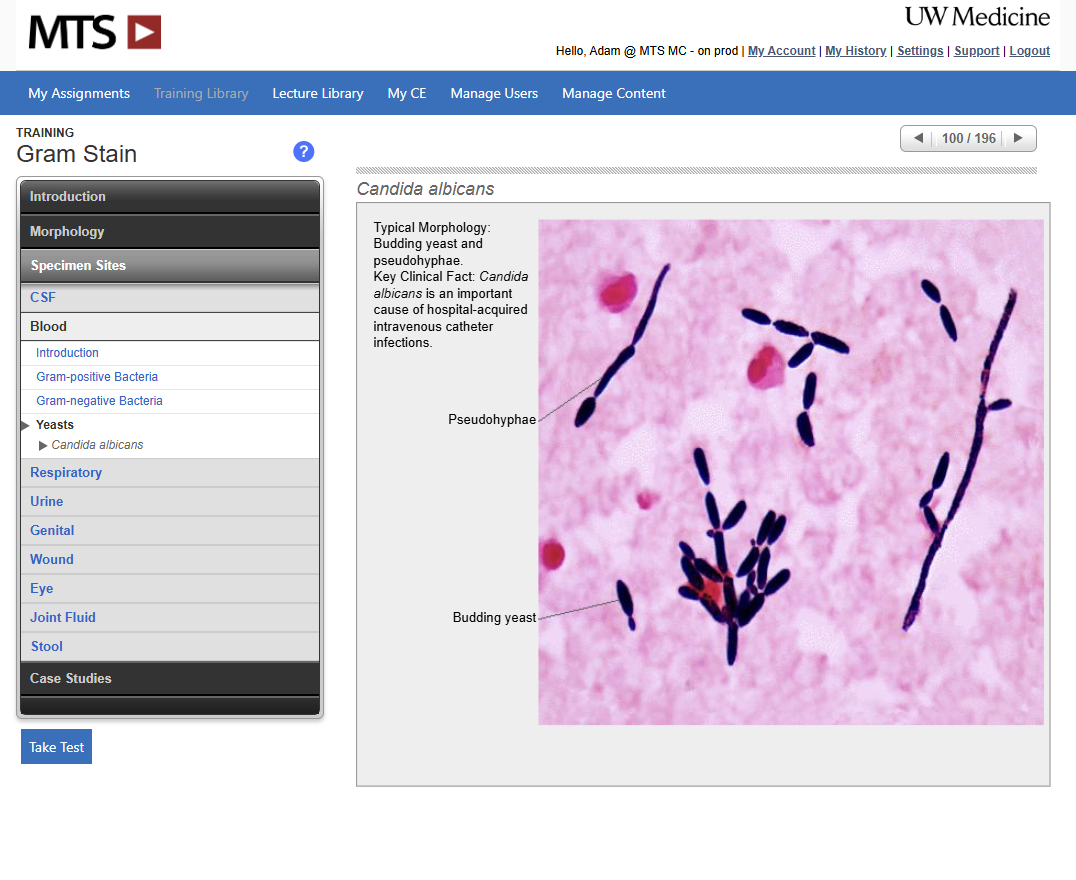1076x880 pixels.
Task: Open the My Account link
Action: point(781,51)
